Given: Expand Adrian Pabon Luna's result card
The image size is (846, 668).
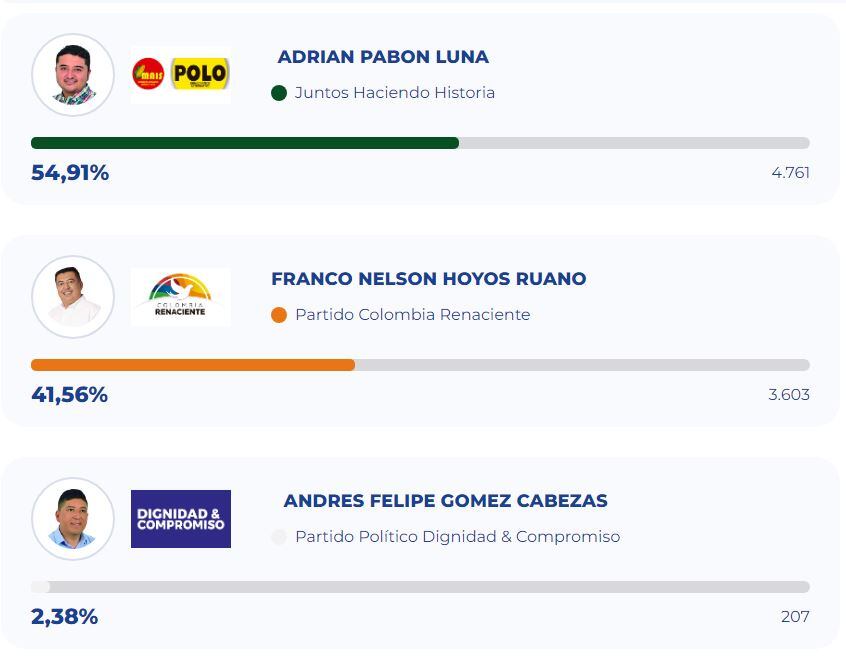Looking at the screenshot, I should click(x=423, y=103).
